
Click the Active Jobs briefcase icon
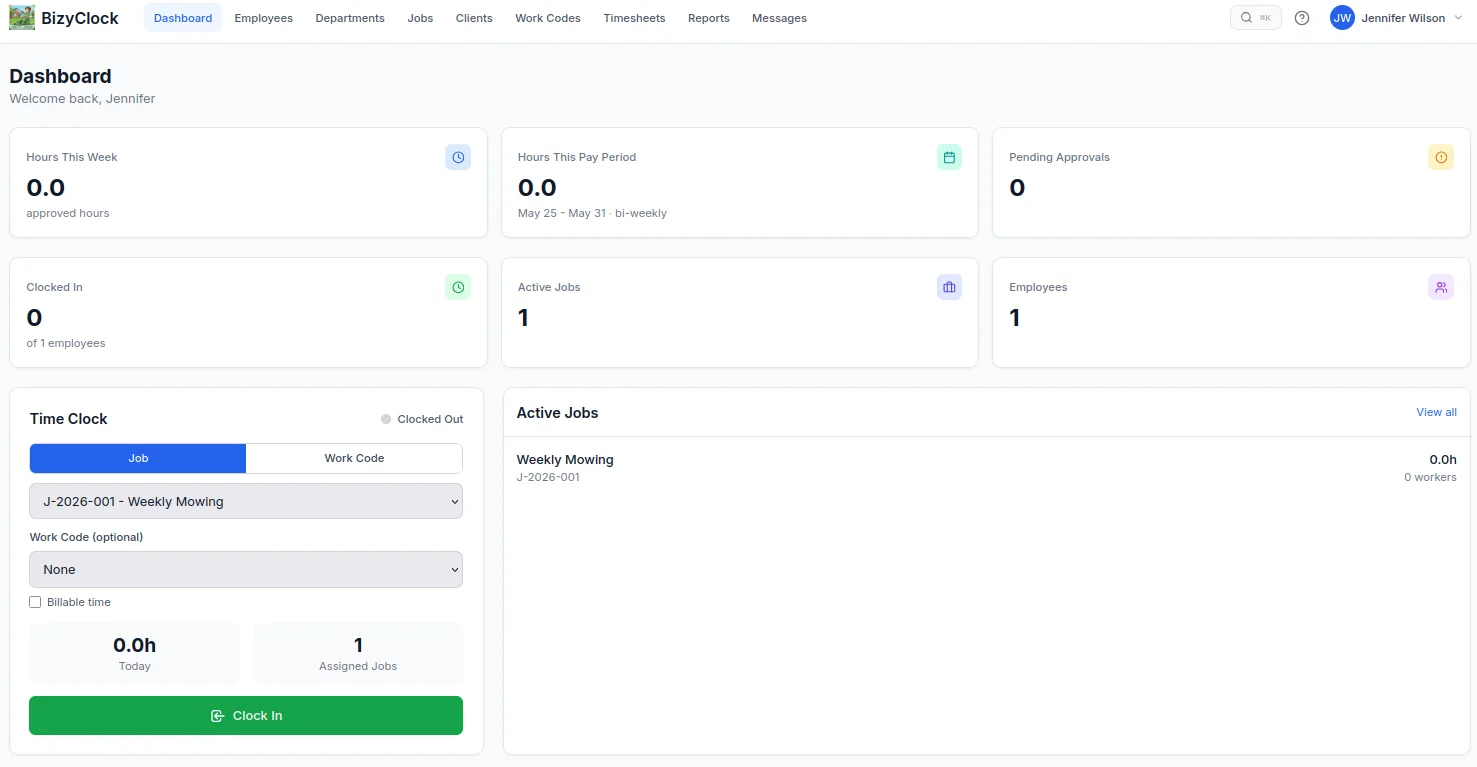click(949, 287)
